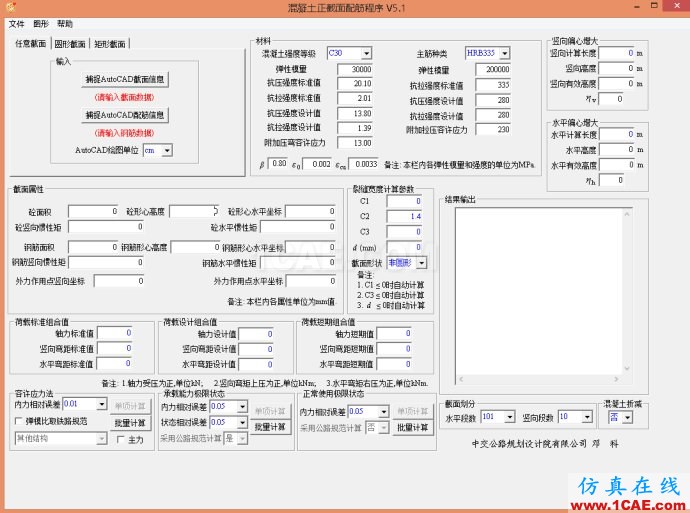Switch to the 任意截面 tab
This screenshot has width=690, height=513.
[x=30, y=43]
